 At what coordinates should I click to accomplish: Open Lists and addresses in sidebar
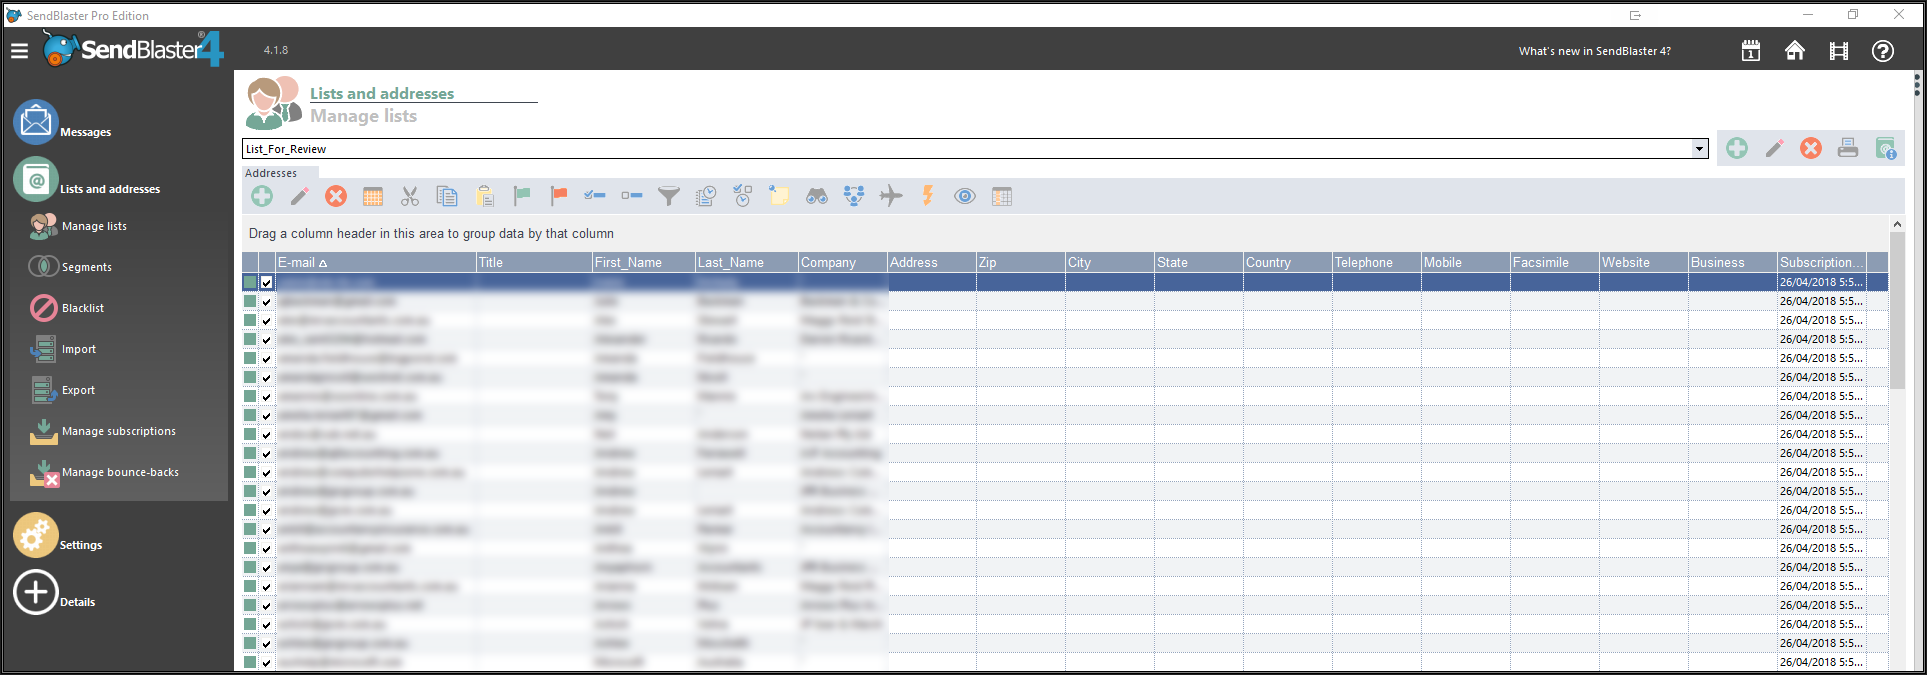87,181
